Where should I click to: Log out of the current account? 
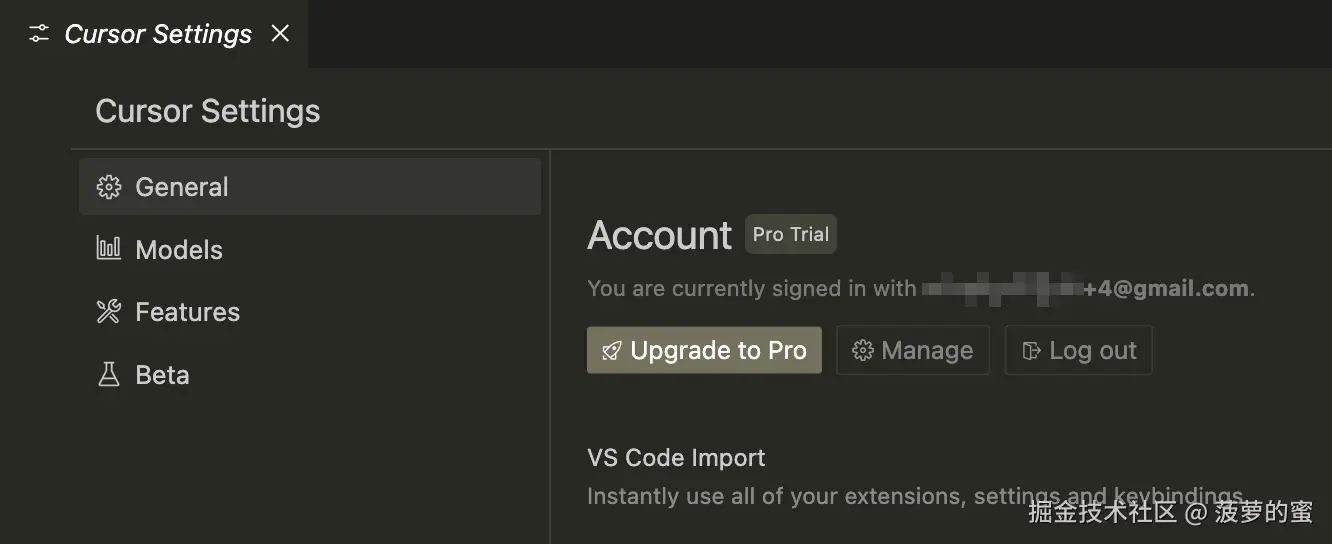[1078, 350]
